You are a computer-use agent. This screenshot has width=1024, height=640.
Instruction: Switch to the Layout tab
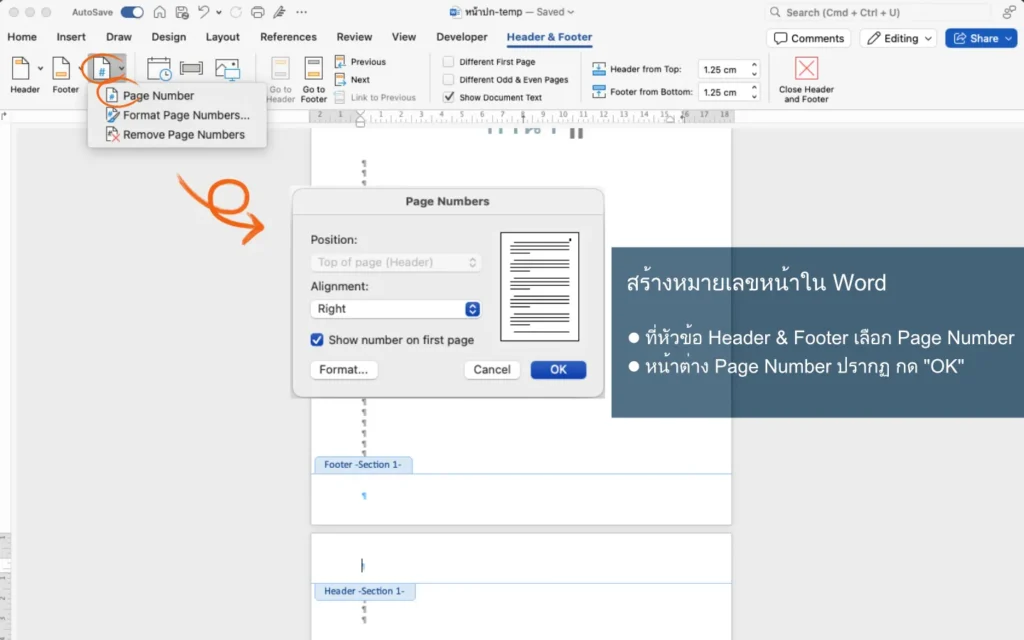[223, 37]
